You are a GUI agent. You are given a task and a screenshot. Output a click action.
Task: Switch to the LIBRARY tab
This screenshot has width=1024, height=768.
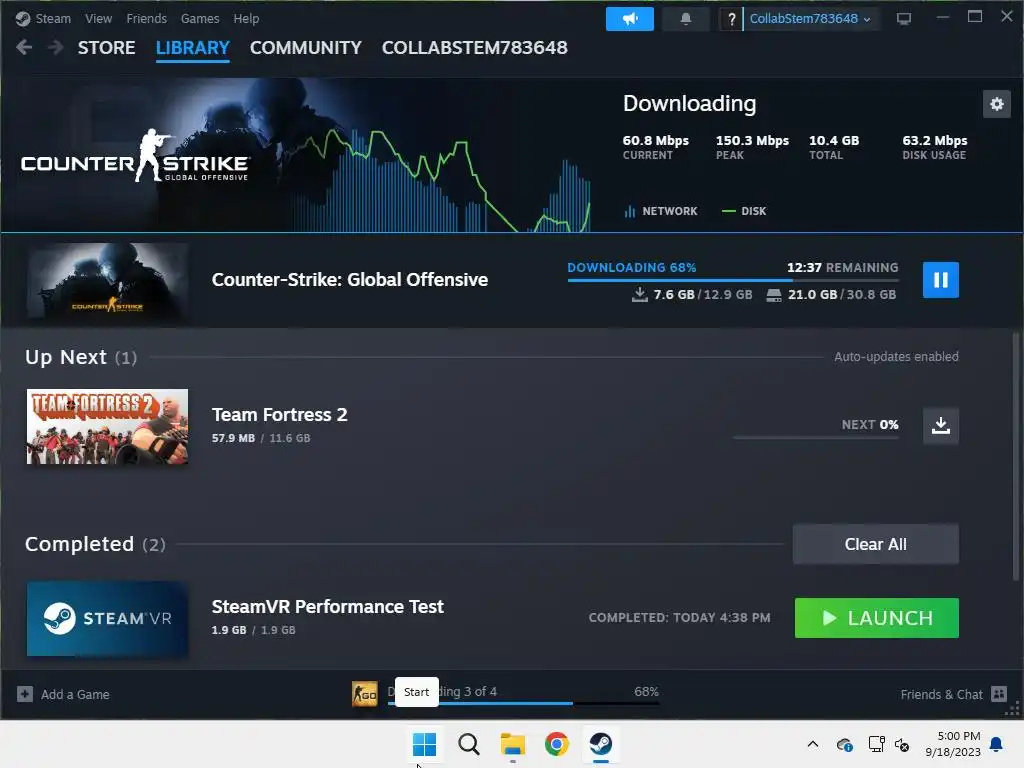193,48
